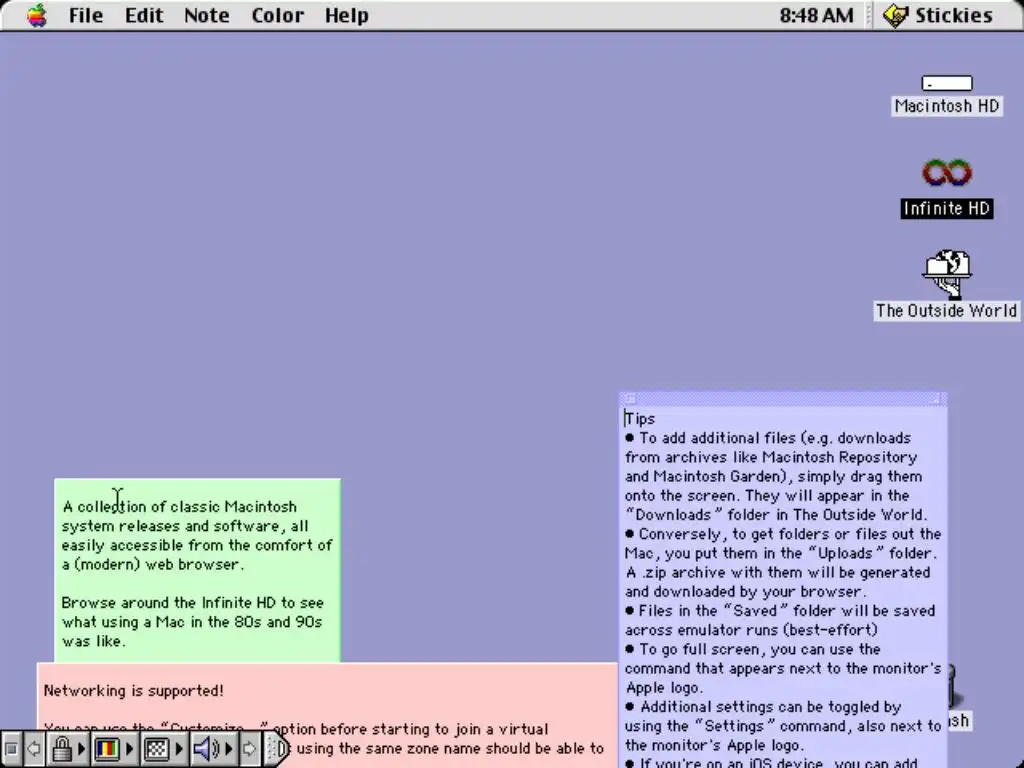Image resolution: width=1024 pixels, height=768 pixels.
Task: Click the "Files in the Saved folder" bullet line
Action: pos(780,611)
